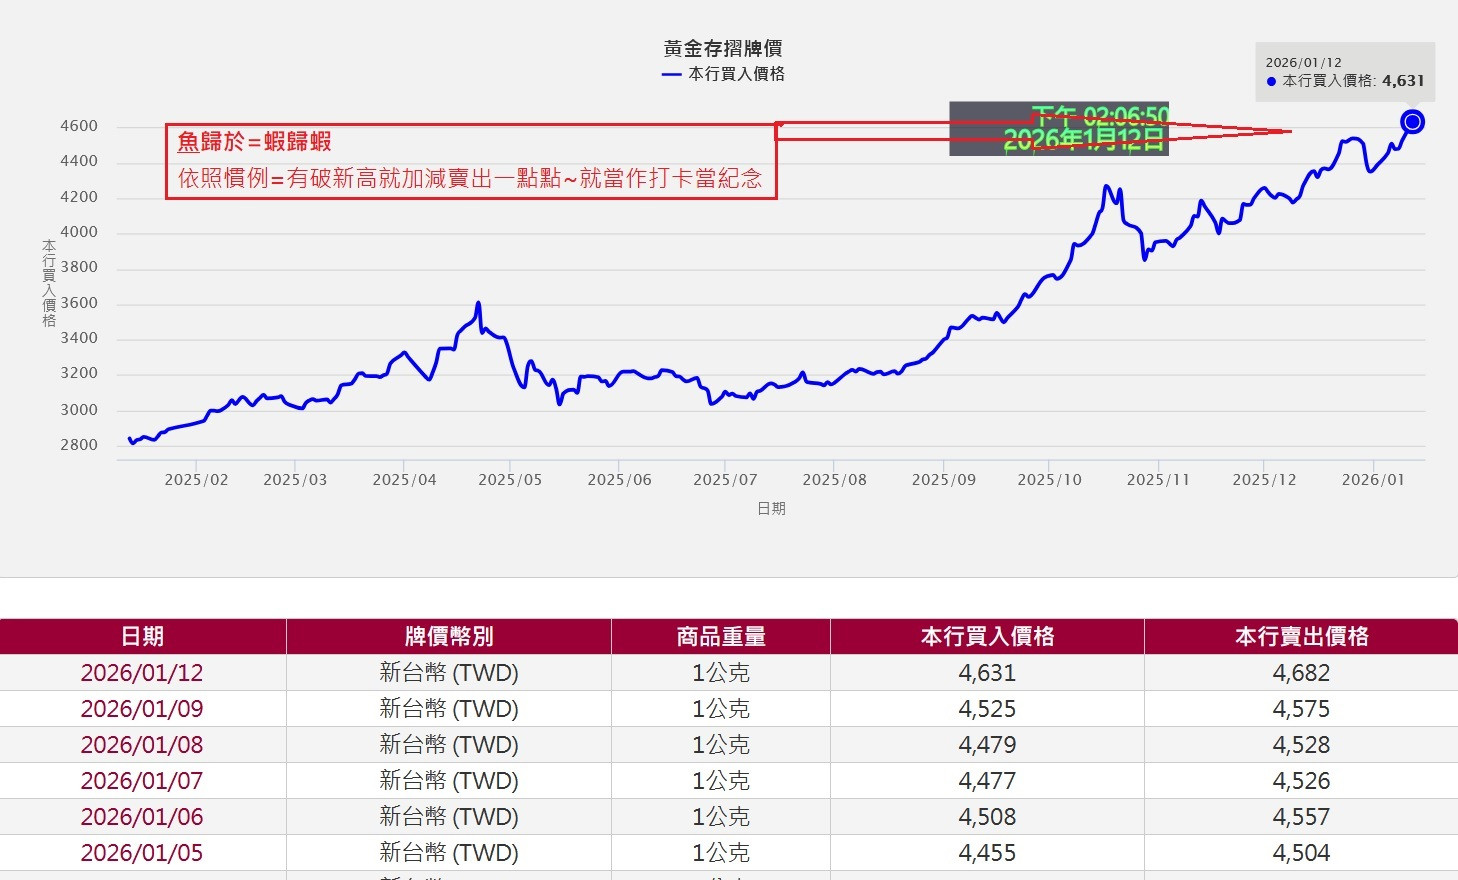Open the 2026/01/12 date link in the table

pyautogui.click(x=141, y=673)
